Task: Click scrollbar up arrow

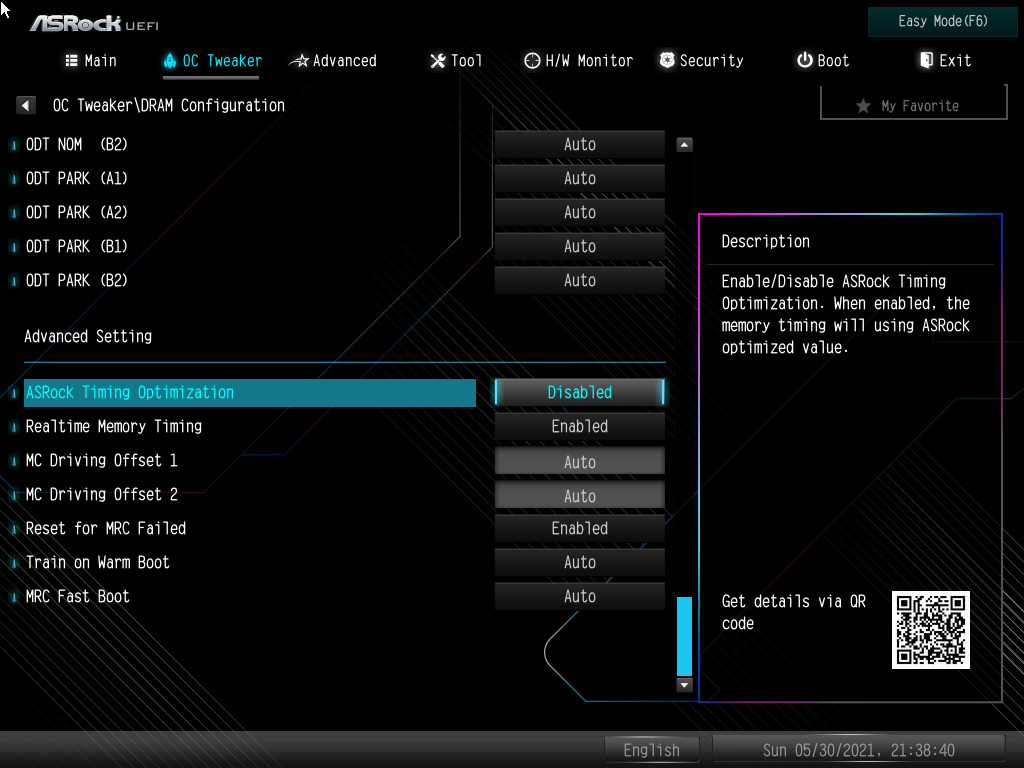Action: click(x=684, y=144)
